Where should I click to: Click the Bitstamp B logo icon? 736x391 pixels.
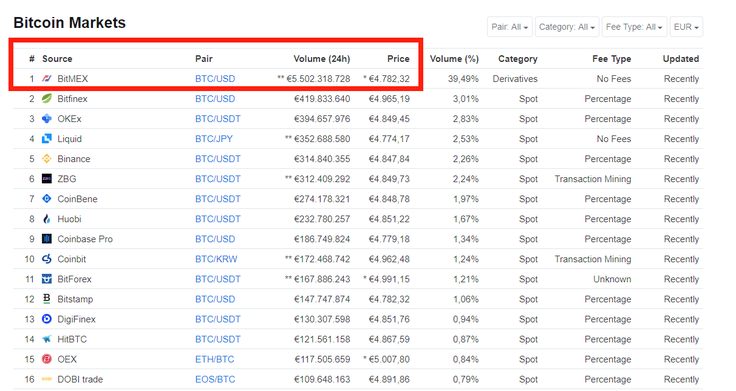(46, 299)
